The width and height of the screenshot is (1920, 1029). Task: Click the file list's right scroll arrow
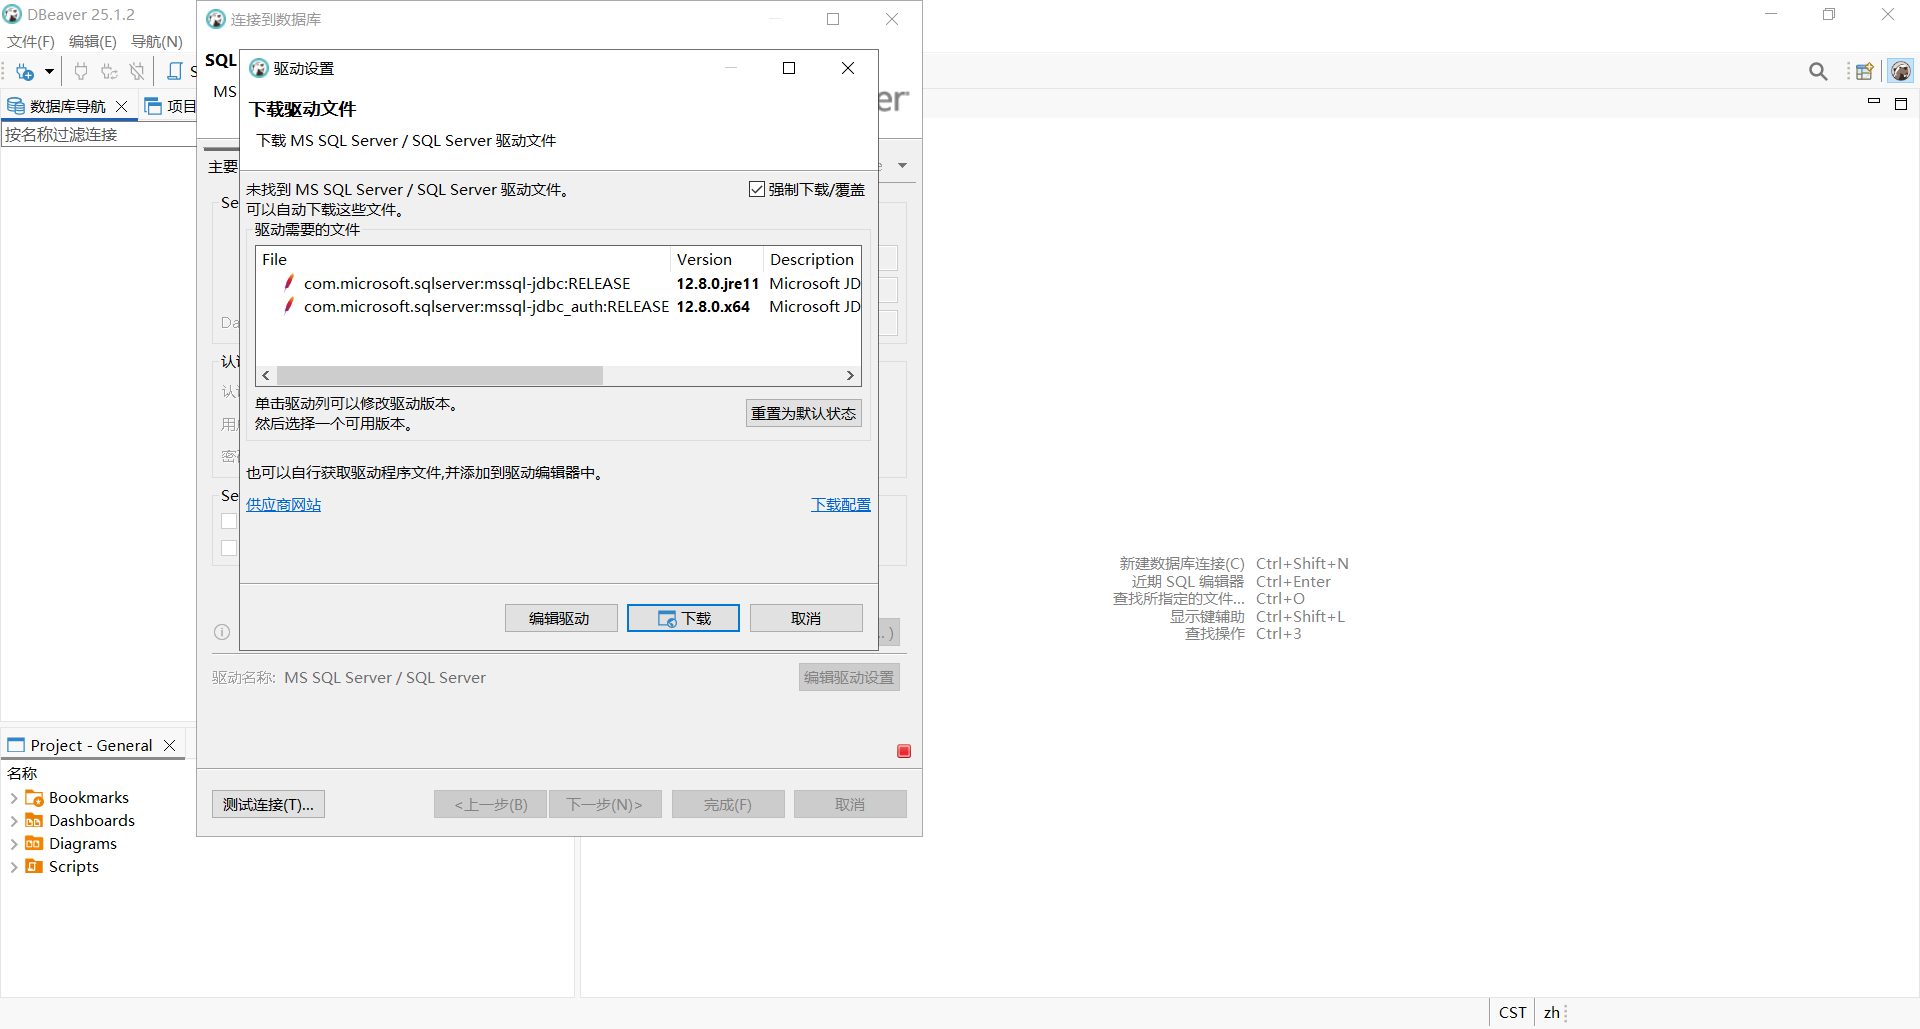point(850,376)
